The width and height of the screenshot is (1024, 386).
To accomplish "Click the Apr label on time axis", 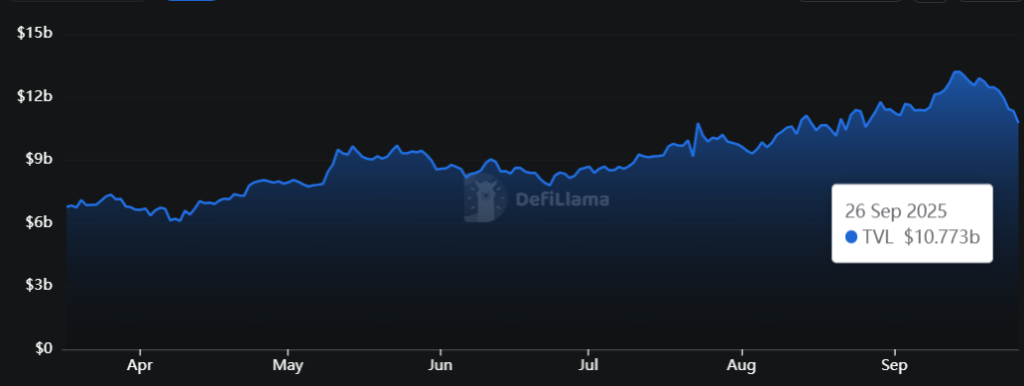I will [140, 366].
